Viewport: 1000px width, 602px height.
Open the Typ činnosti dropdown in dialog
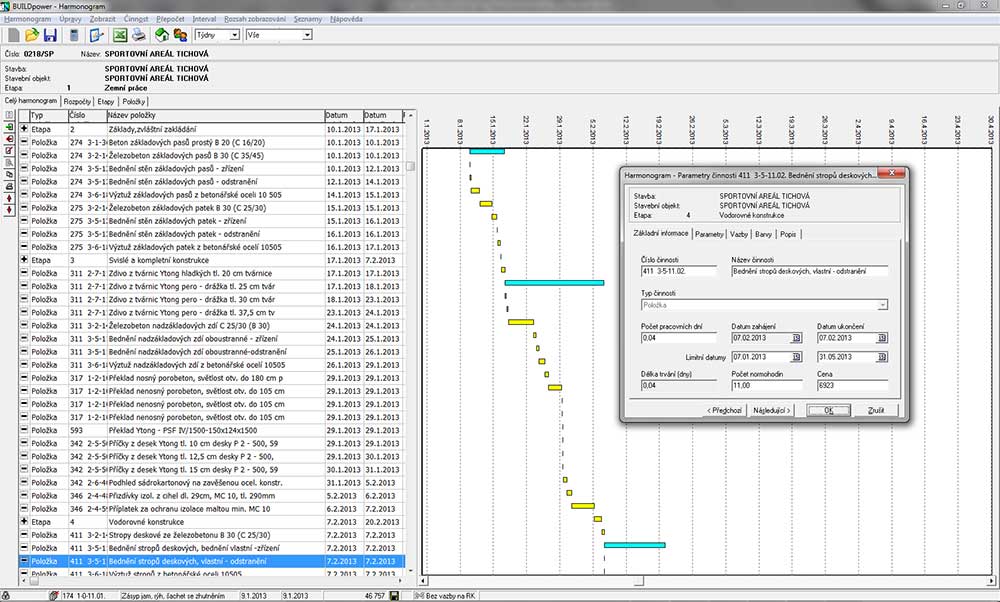(882, 305)
